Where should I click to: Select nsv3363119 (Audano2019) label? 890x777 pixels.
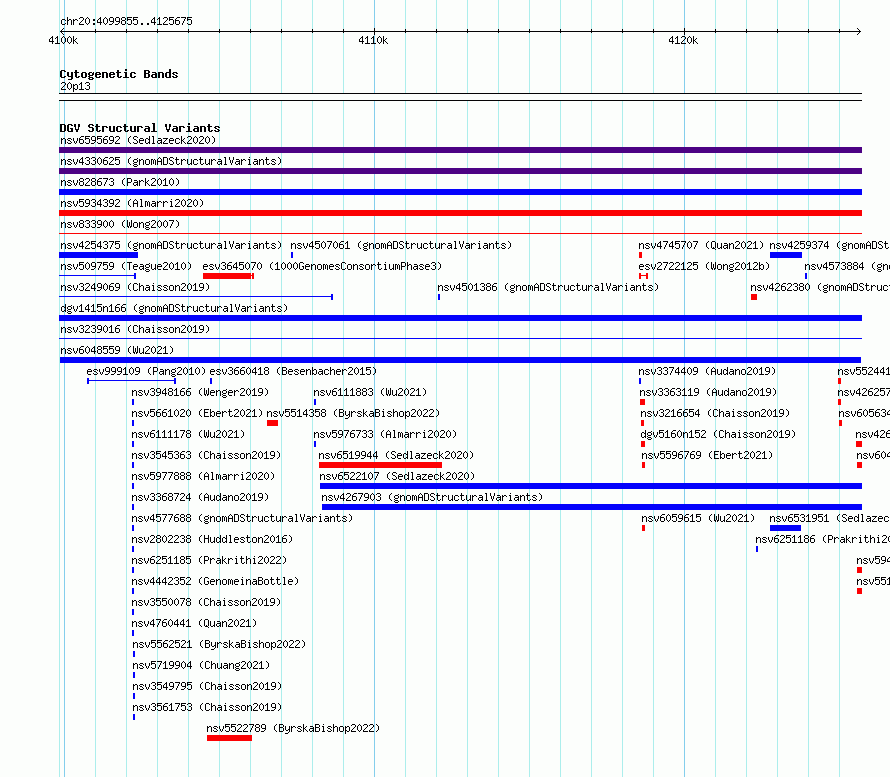coord(708,392)
